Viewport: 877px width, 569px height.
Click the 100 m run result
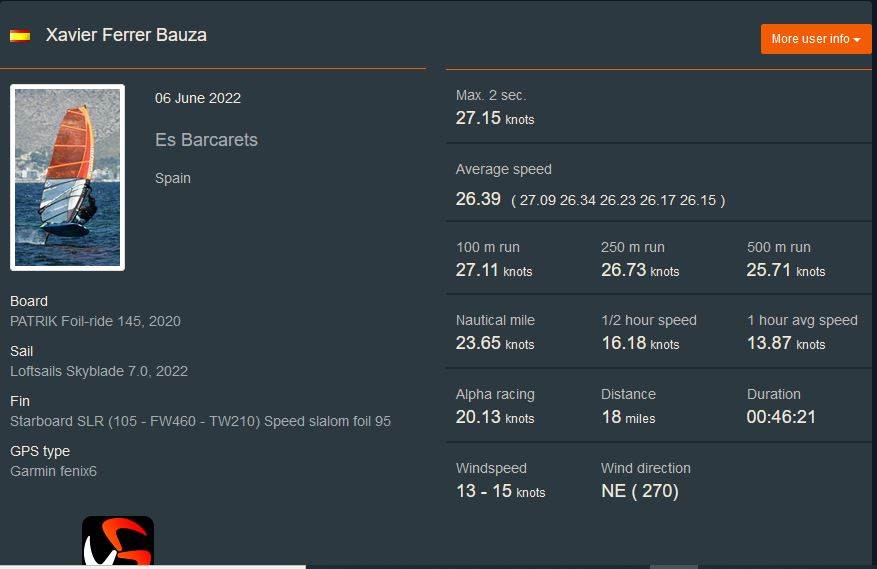click(x=494, y=270)
